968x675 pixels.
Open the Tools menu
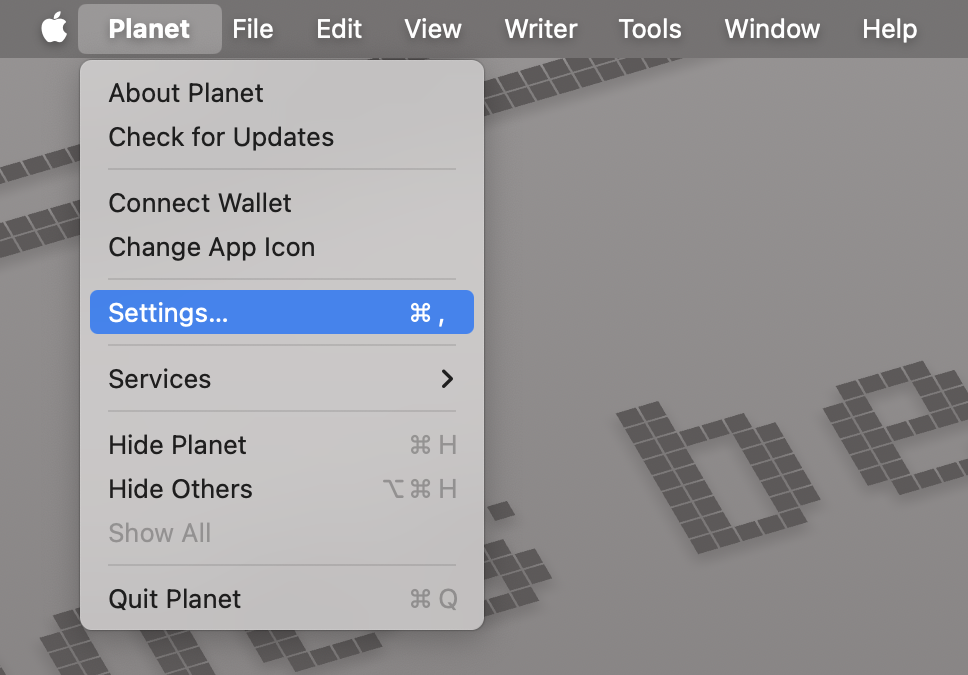(649, 29)
